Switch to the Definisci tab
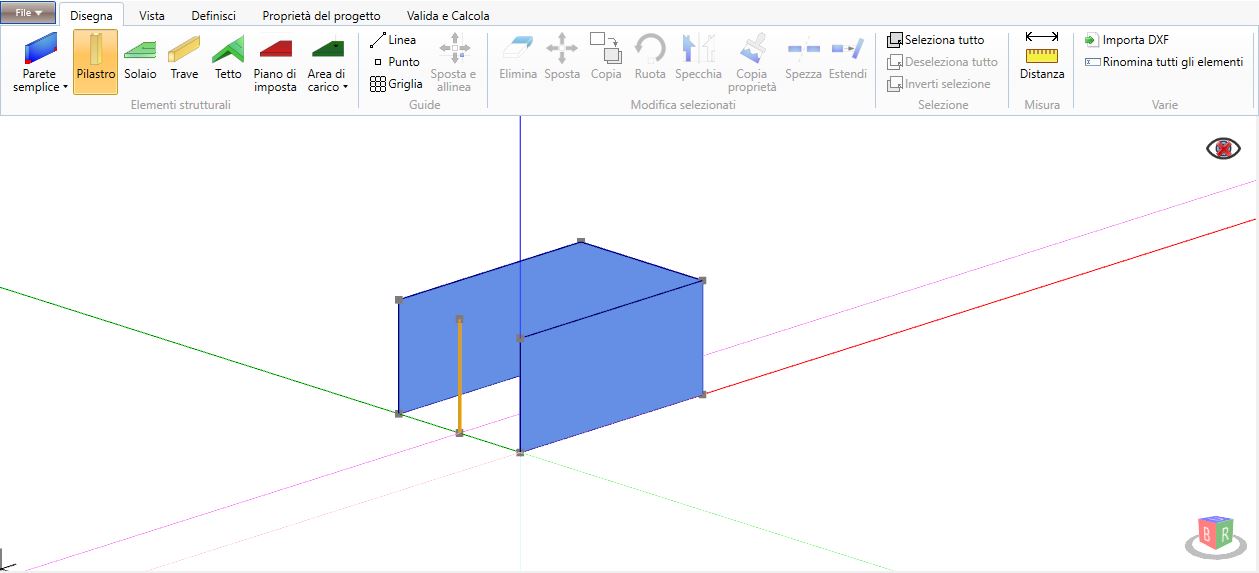The width and height of the screenshot is (1259, 573). pyautogui.click(x=214, y=15)
